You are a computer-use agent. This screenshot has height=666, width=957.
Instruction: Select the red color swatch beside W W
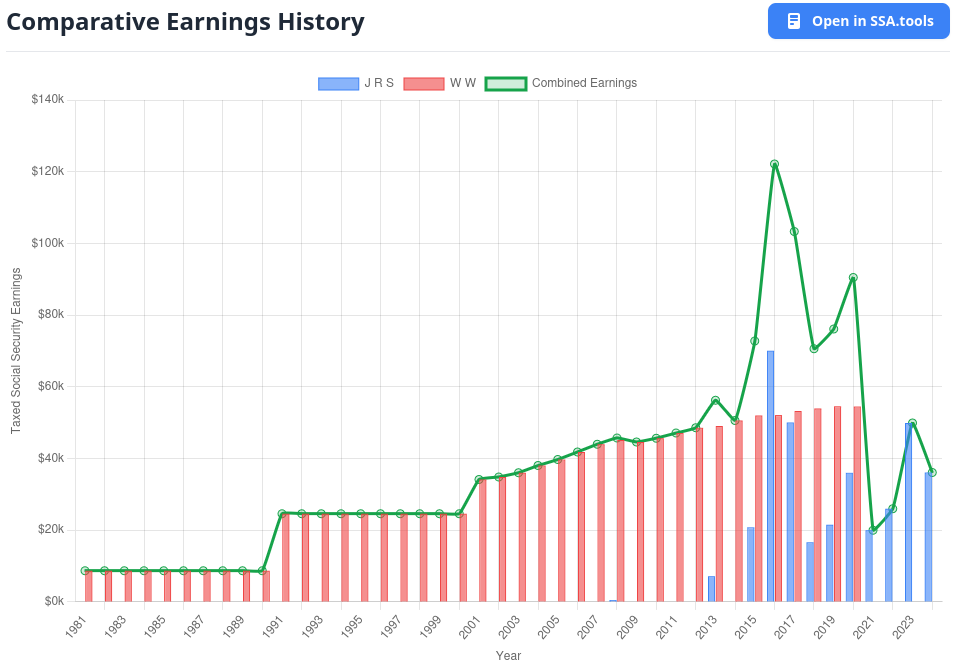425,83
